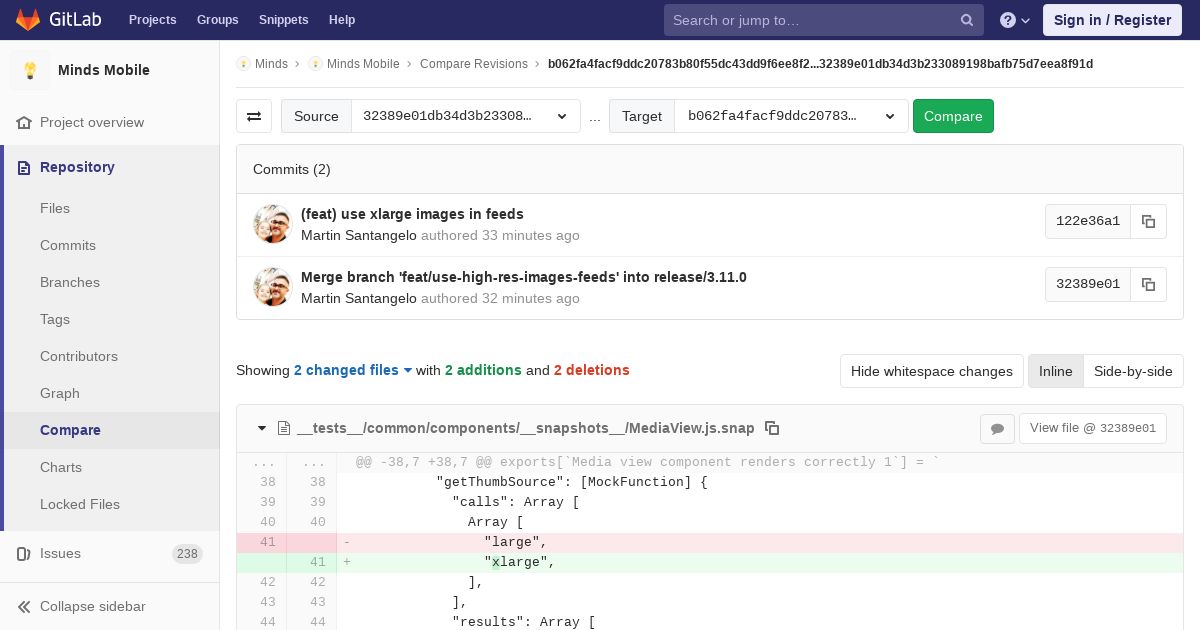Click the GitLab fox logo
This screenshot has width=1200, height=630.
(28, 20)
